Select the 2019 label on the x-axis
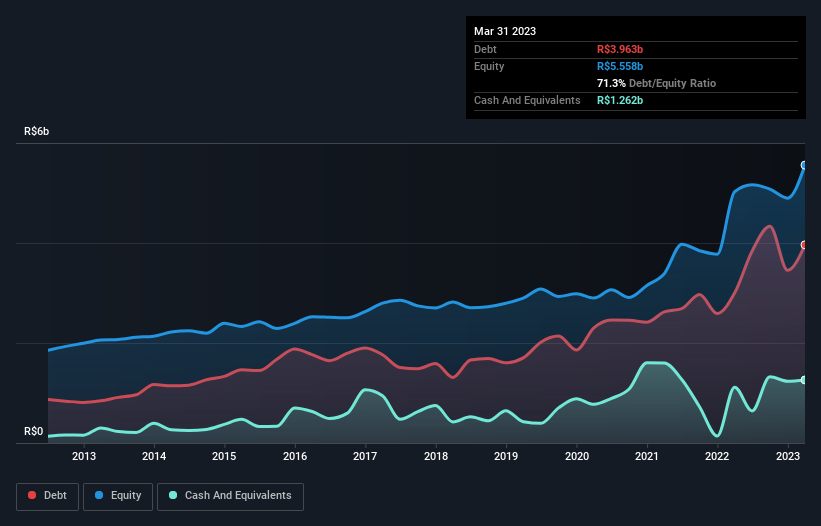 tap(507, 457)
